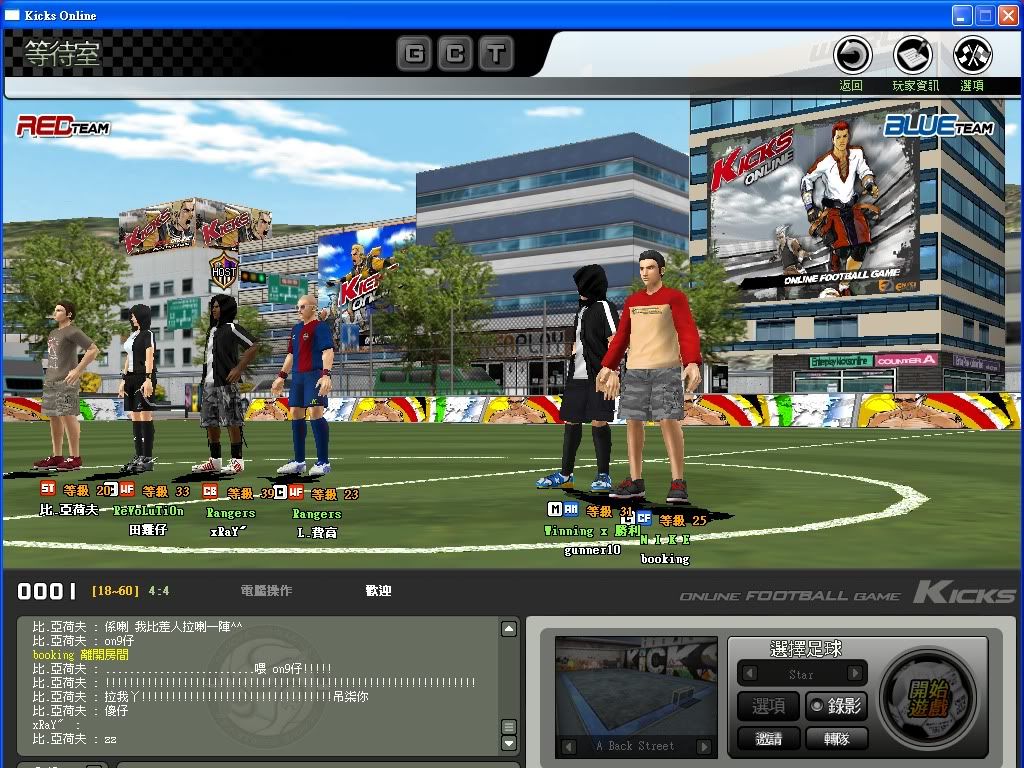Switch to previous map left of A Back Street
The image size is (1024, 768).
click(569, 746)
